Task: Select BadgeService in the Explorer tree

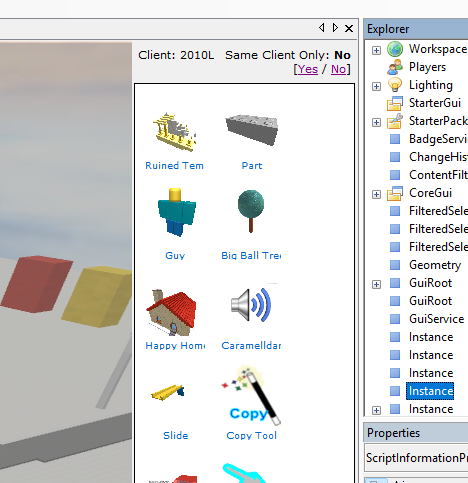Action: pos(438,139)
